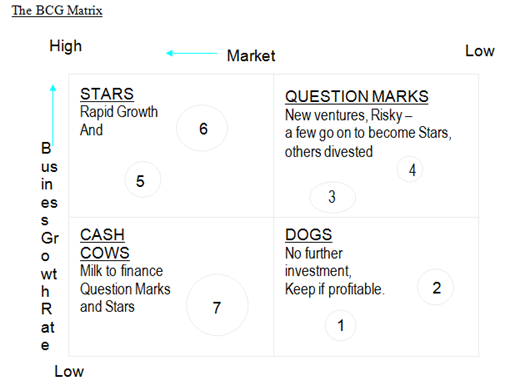Image resolution: width=513 pixels, height=387 pixels.
Task: Click the 'Keep if profitable.' text
Action: point(335,289)
